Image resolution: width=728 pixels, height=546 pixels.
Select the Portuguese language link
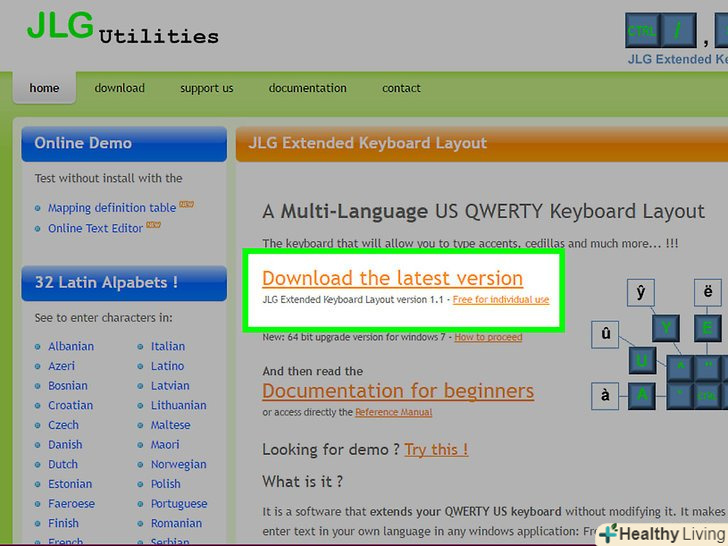click(179, 503)
